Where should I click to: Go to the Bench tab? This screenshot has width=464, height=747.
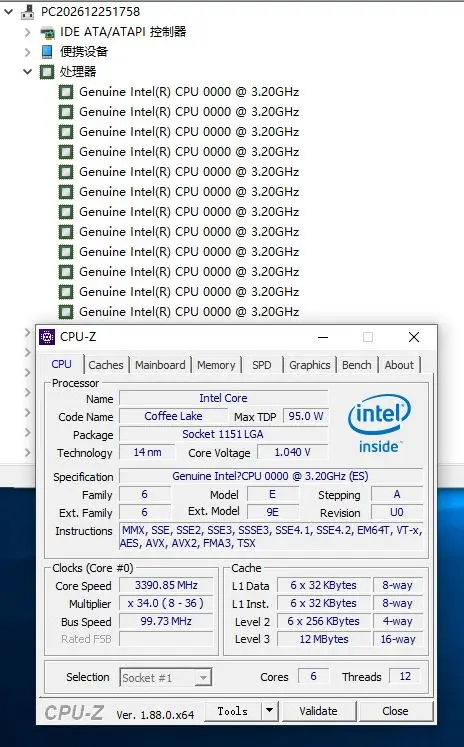pos(356,365)
